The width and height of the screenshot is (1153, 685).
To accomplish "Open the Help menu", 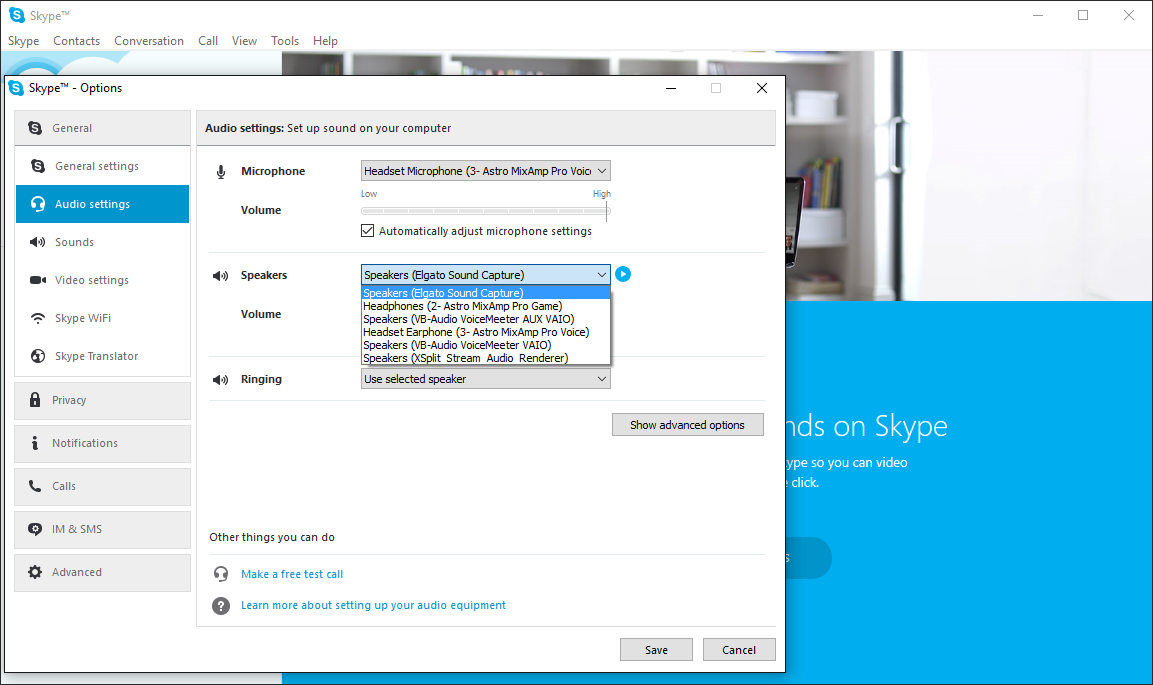I will (x=325, y=41).
